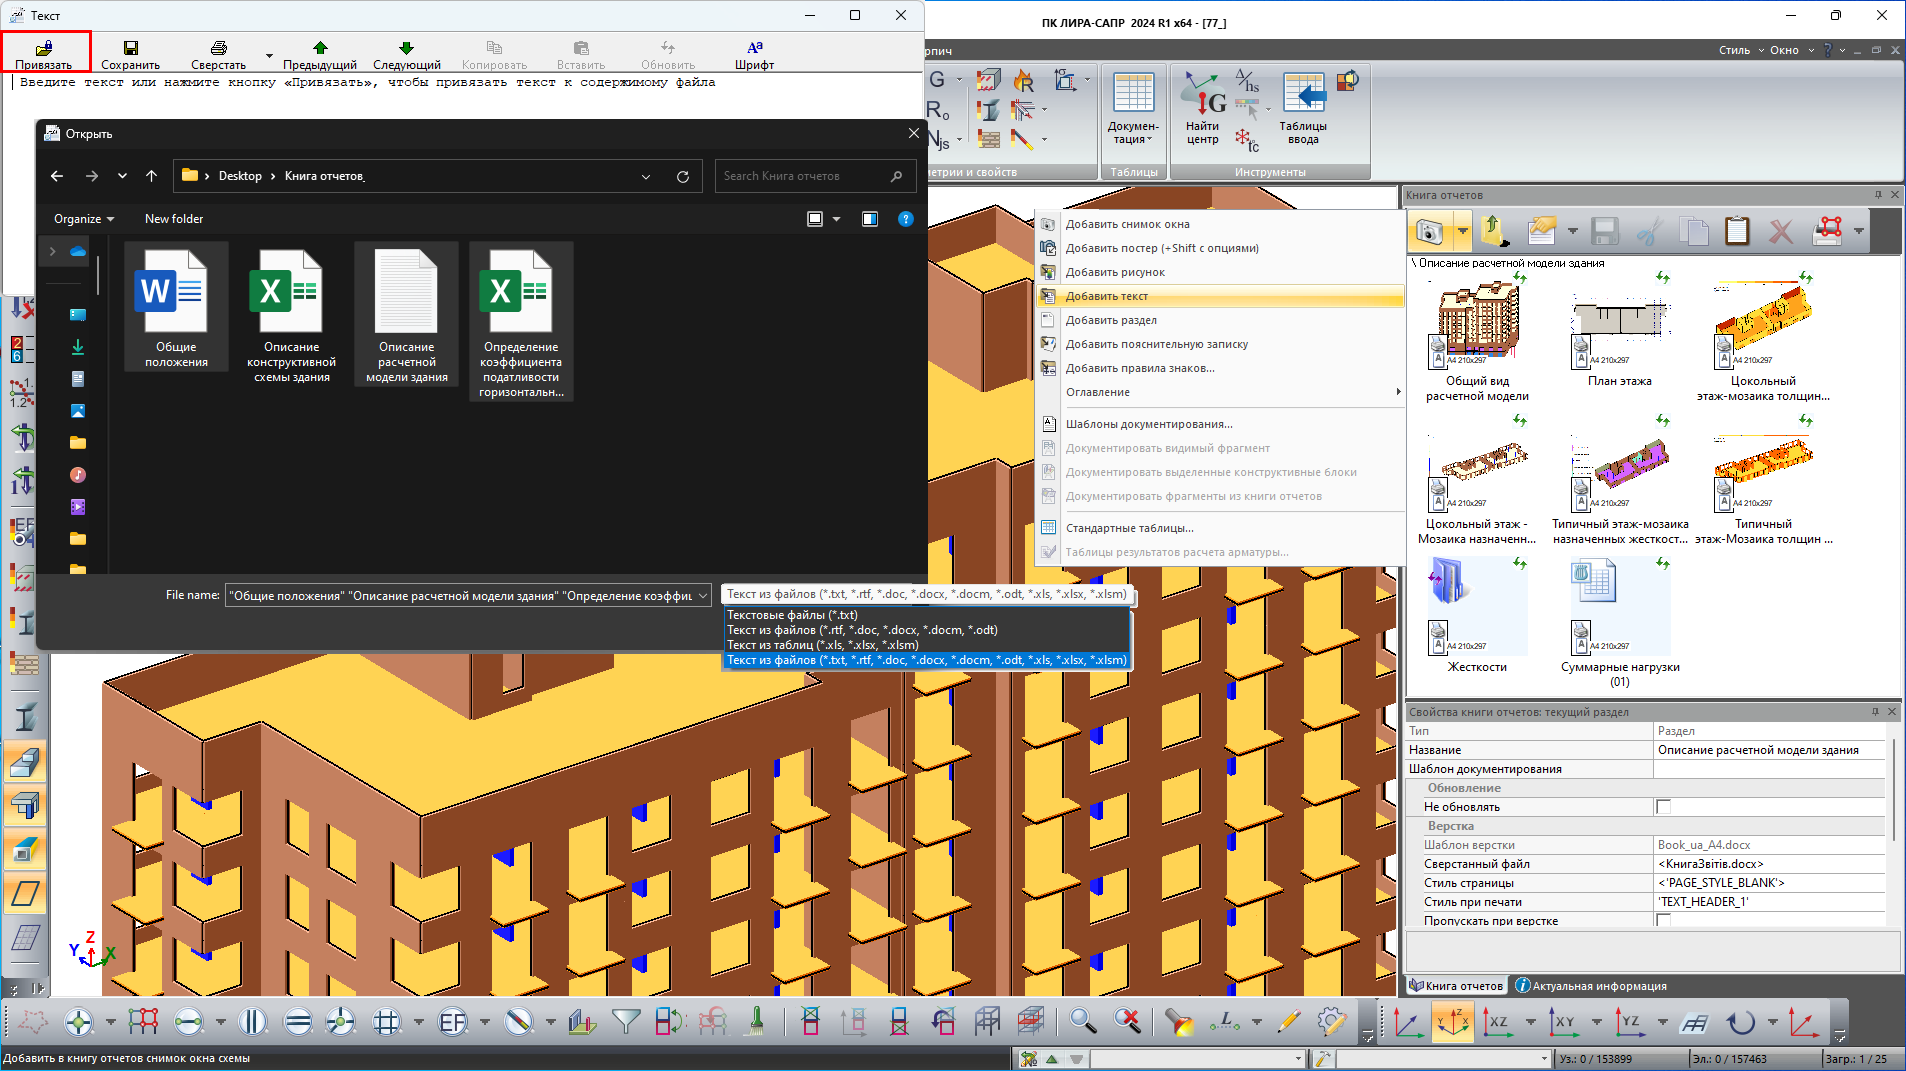1906x1071 pixels.
Task: Choose Добавить раздел from context menu
Action: (1111, 320)
